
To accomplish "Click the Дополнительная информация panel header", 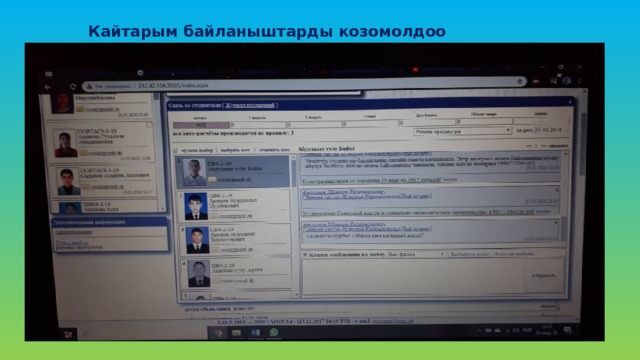I will click(x=109, y=222).
